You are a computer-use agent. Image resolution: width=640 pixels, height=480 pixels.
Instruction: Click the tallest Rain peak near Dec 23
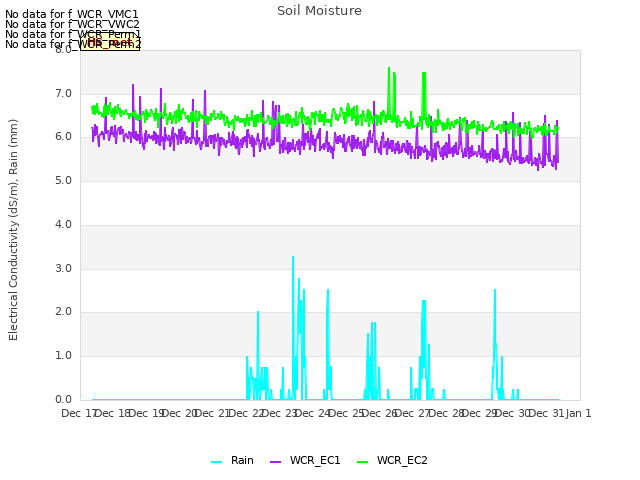(293, 257)
